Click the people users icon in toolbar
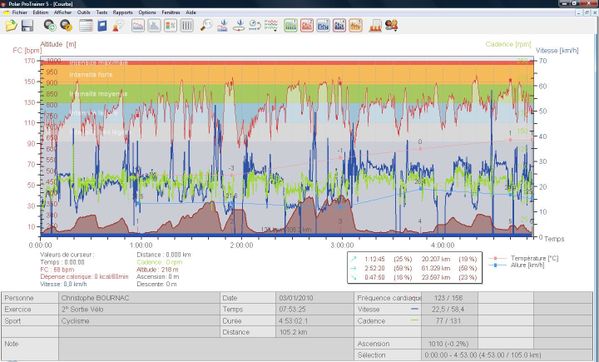The image size is (599, 362). coord(392,26)
